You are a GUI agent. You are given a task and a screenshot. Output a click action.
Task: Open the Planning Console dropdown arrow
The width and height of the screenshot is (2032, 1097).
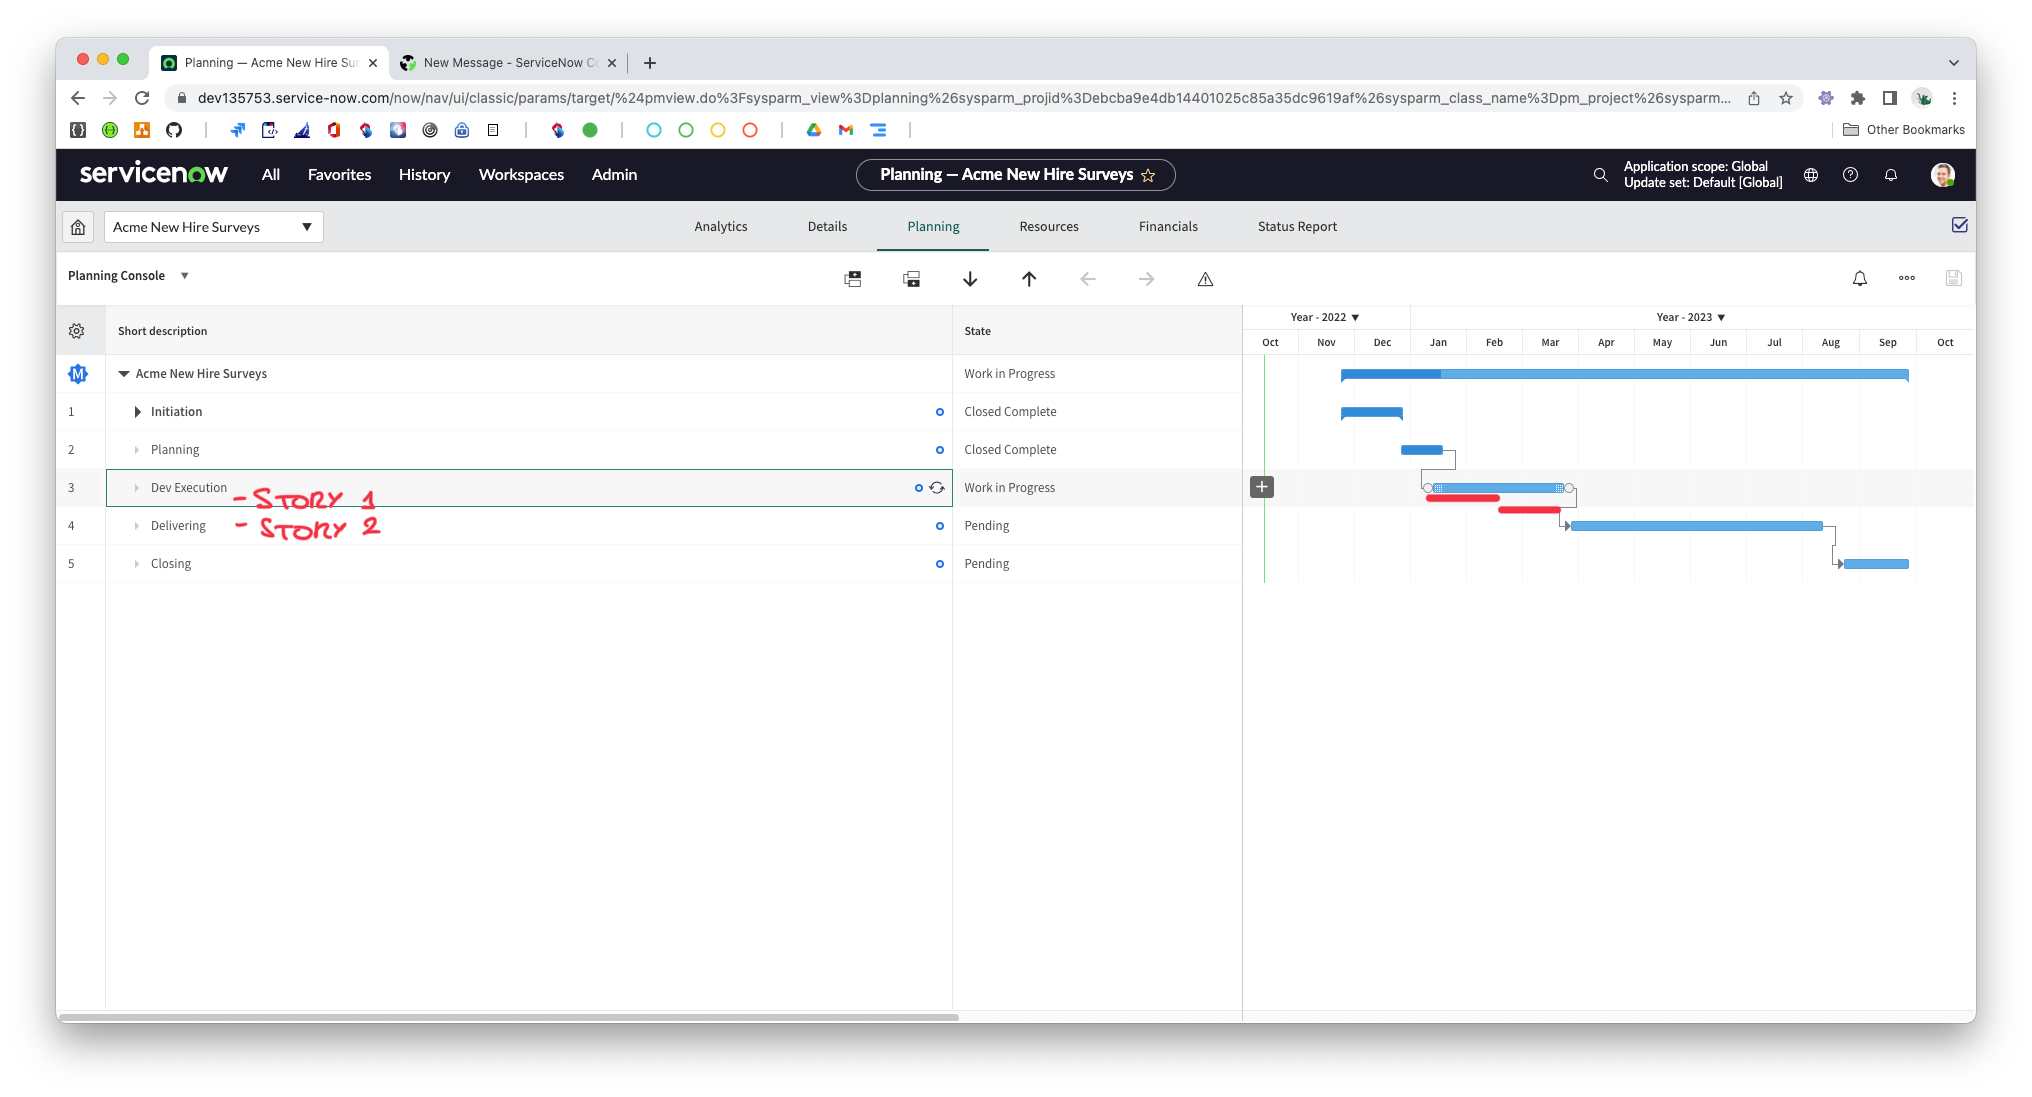click(185, 276)
